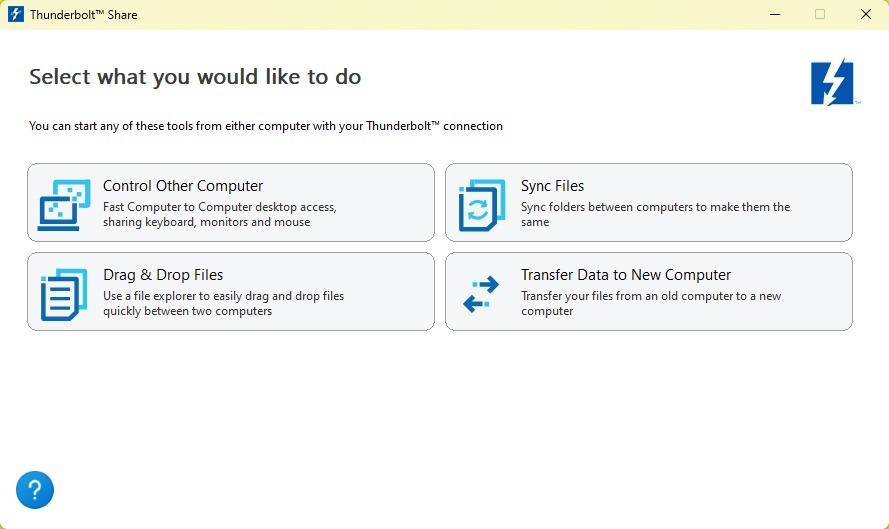Click the Thunderbolt Share title bar app icon

pos(16,14)
